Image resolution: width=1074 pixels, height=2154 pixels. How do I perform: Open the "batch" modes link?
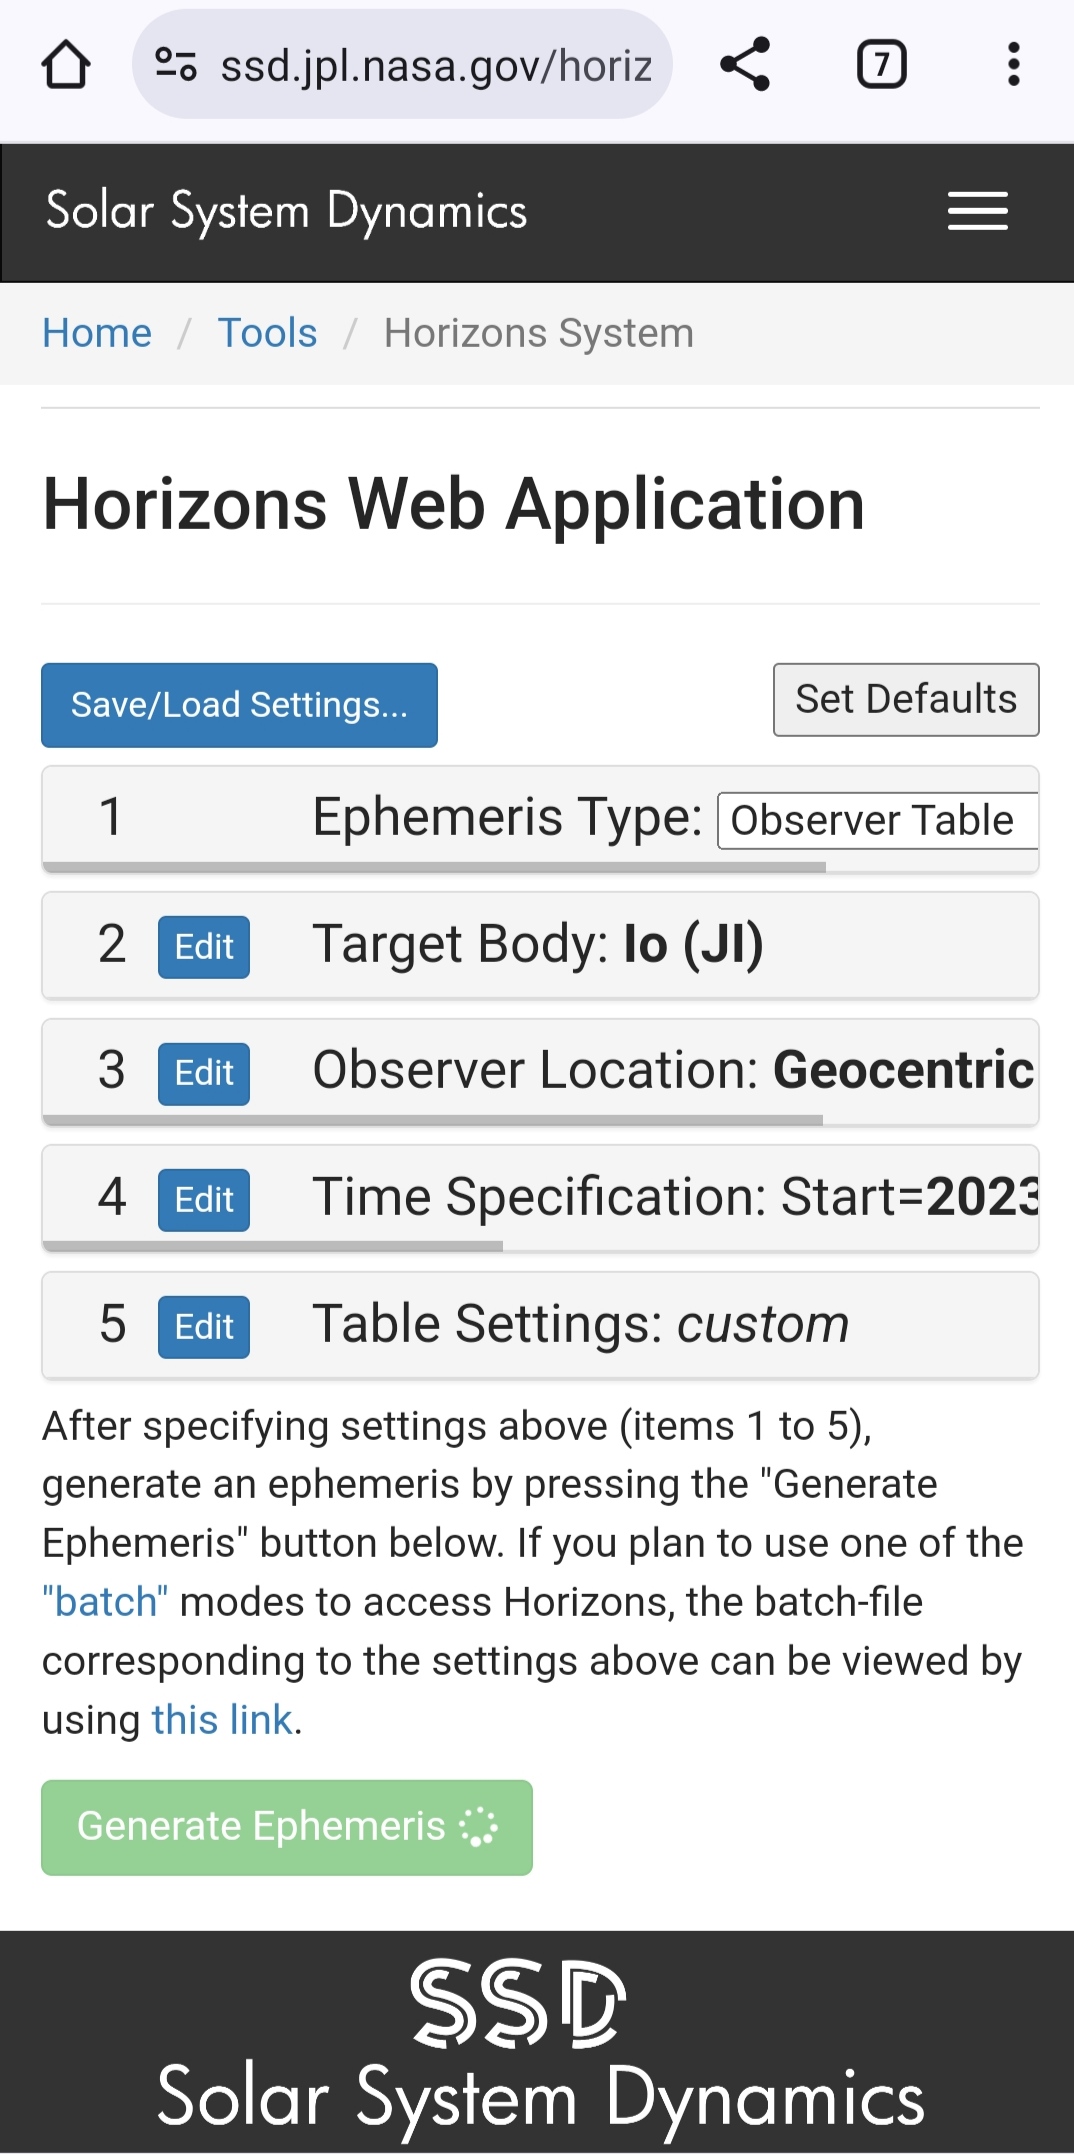click(x=105, y=1602)
